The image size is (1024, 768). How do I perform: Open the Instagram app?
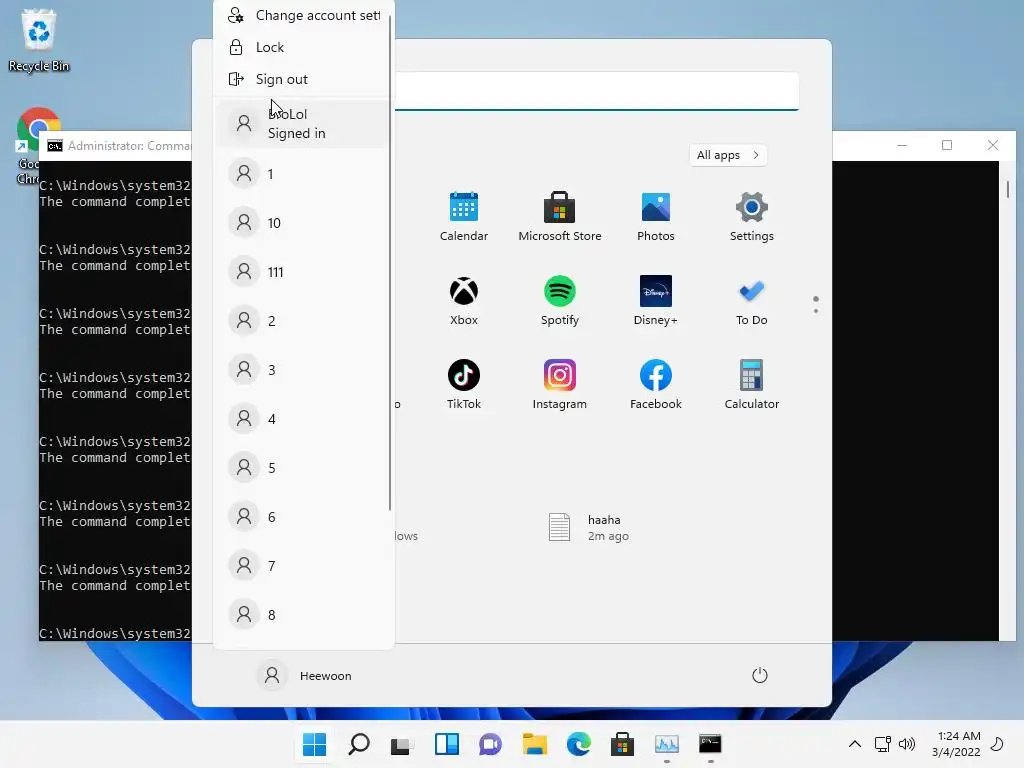[x=560, y=385]
